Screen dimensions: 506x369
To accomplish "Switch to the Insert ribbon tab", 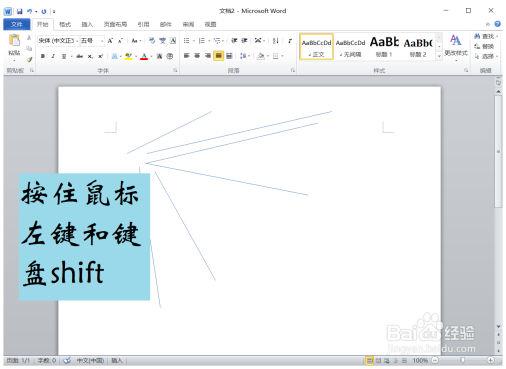I will 87,24.
